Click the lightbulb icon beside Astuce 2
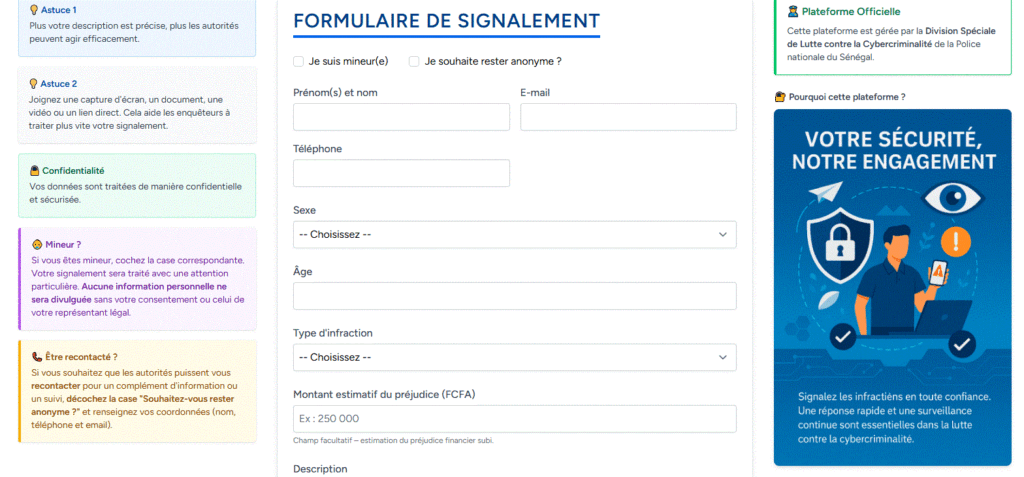The width and height of the screenshot is (1024, 477). (x=34, y=84)
